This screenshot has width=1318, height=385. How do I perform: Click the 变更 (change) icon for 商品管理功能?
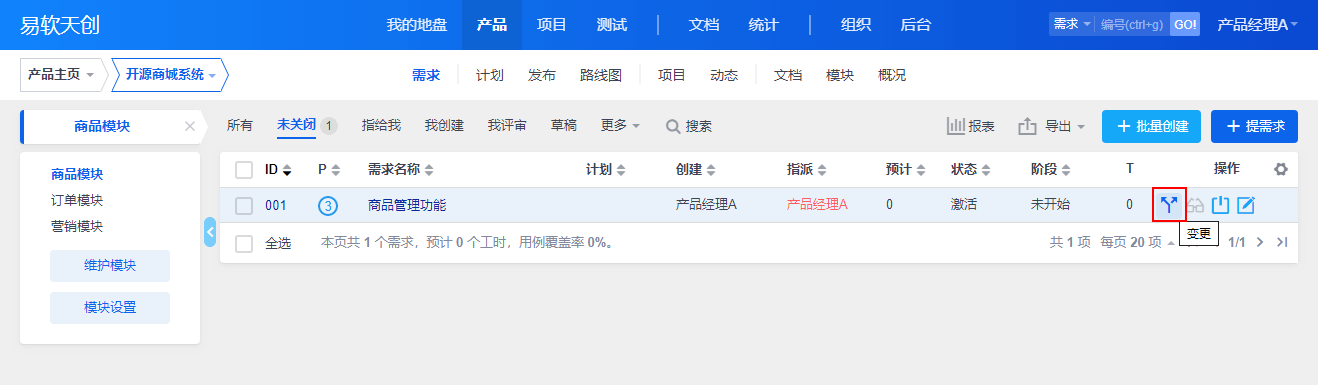[x=1169, y=205]
